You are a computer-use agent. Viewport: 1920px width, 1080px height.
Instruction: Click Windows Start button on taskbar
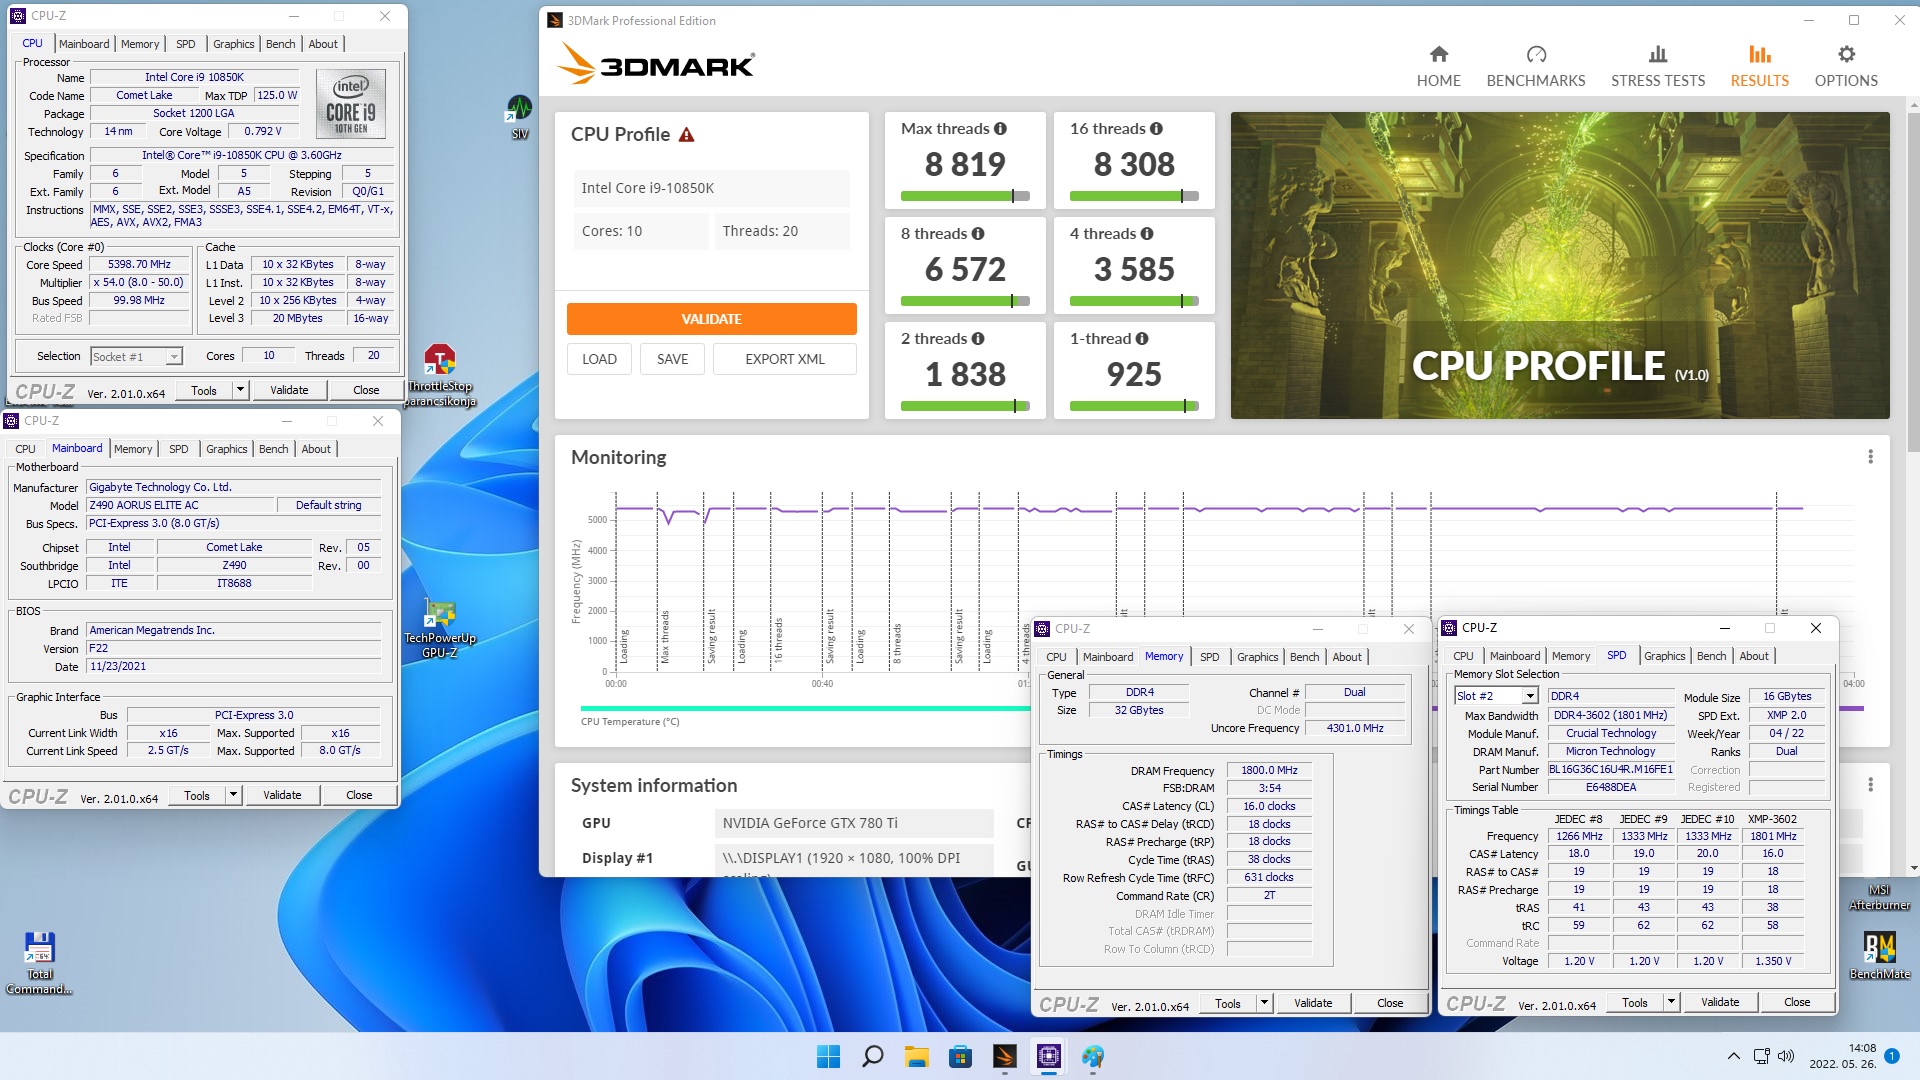828,1056
